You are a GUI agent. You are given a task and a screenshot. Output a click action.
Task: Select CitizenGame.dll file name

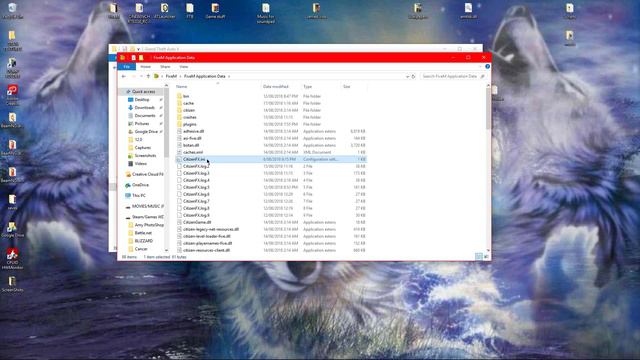[x=197, y=222]
